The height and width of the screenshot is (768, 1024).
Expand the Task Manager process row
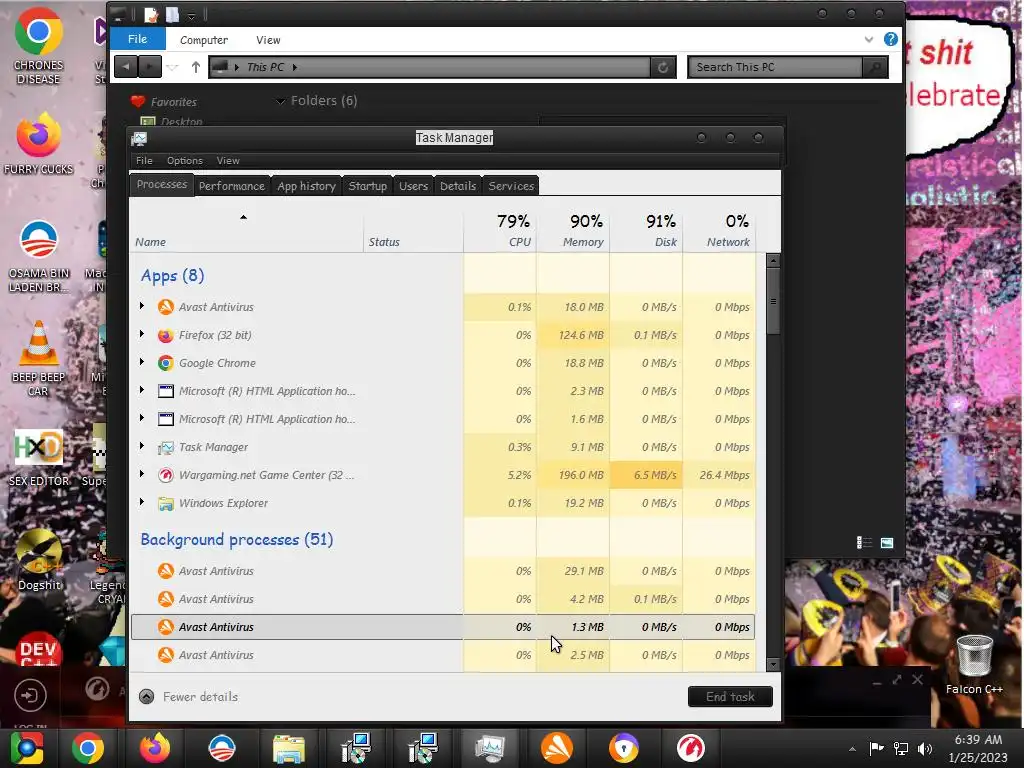click(x=142, y=446)
